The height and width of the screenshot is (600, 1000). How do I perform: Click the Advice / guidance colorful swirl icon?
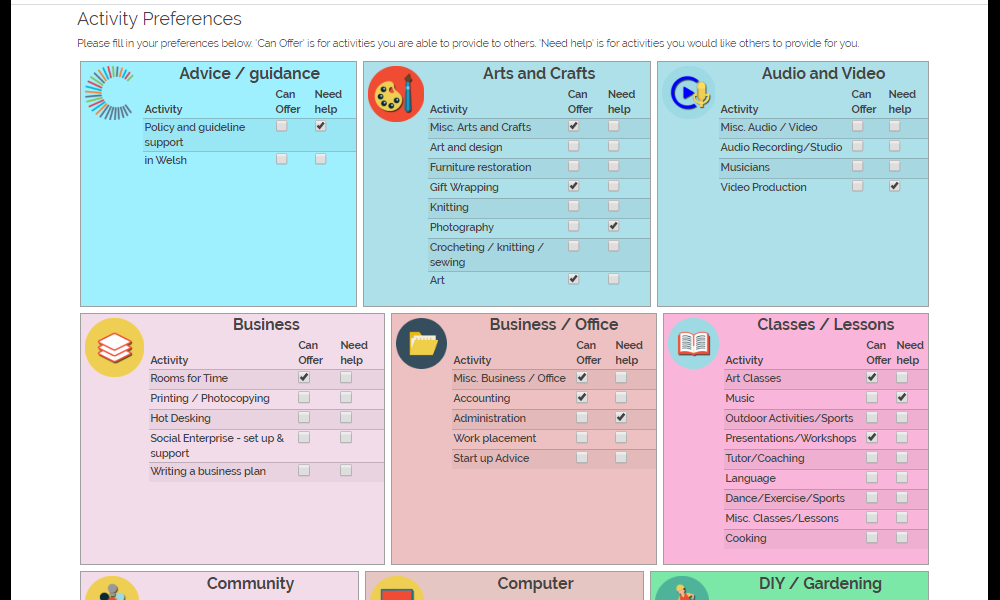point(110,93)
